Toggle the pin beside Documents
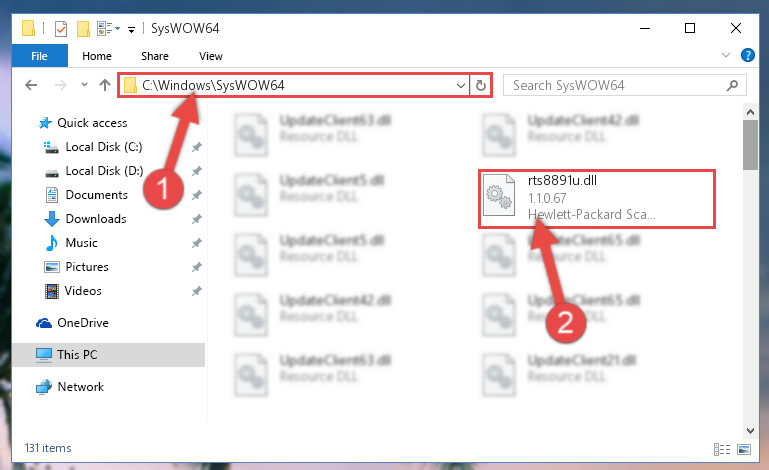This screenshot has height=470, width=769. pos(197,195)
